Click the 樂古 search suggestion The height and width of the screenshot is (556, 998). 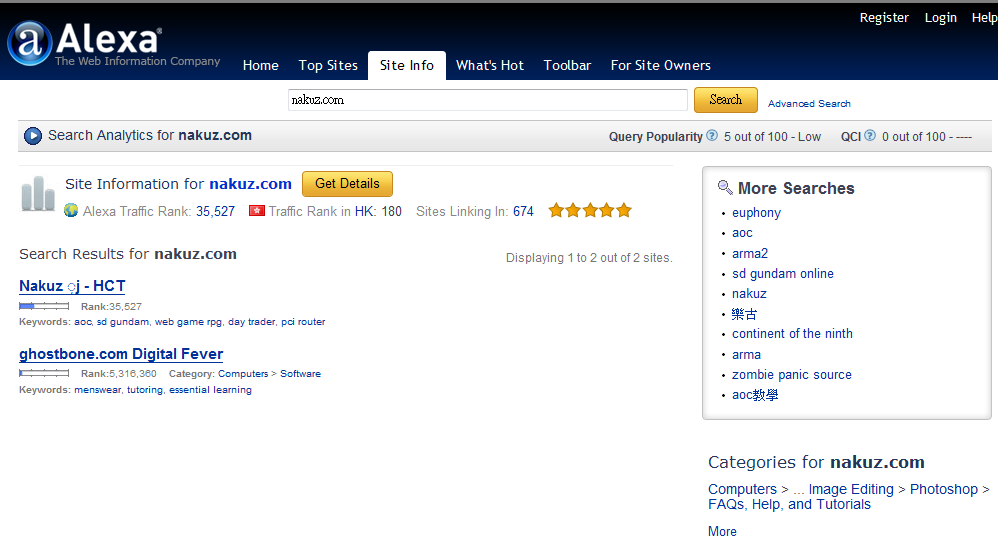coord(744,314)
